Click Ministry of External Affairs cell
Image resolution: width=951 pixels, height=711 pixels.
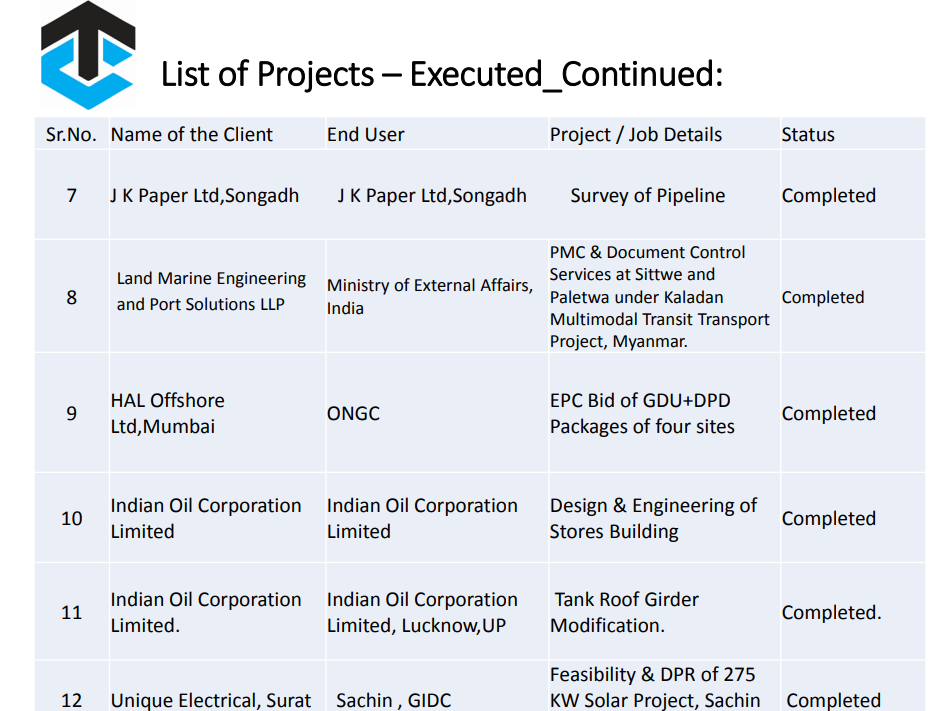point(430,296)
